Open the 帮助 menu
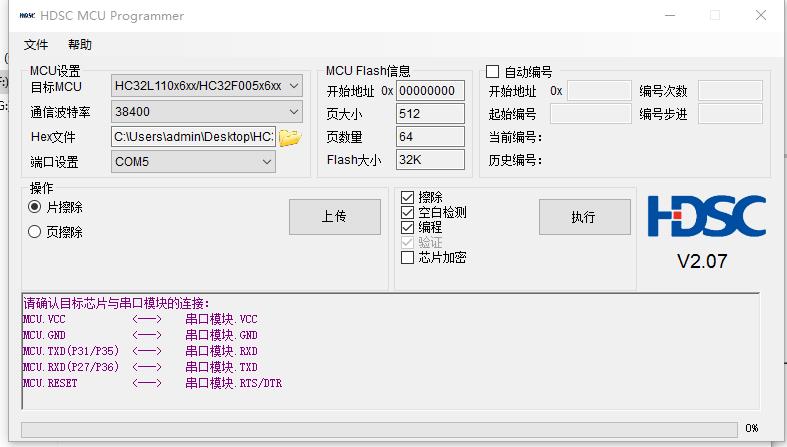The width and height of the screenshot is (787, 447). (80, 45)
